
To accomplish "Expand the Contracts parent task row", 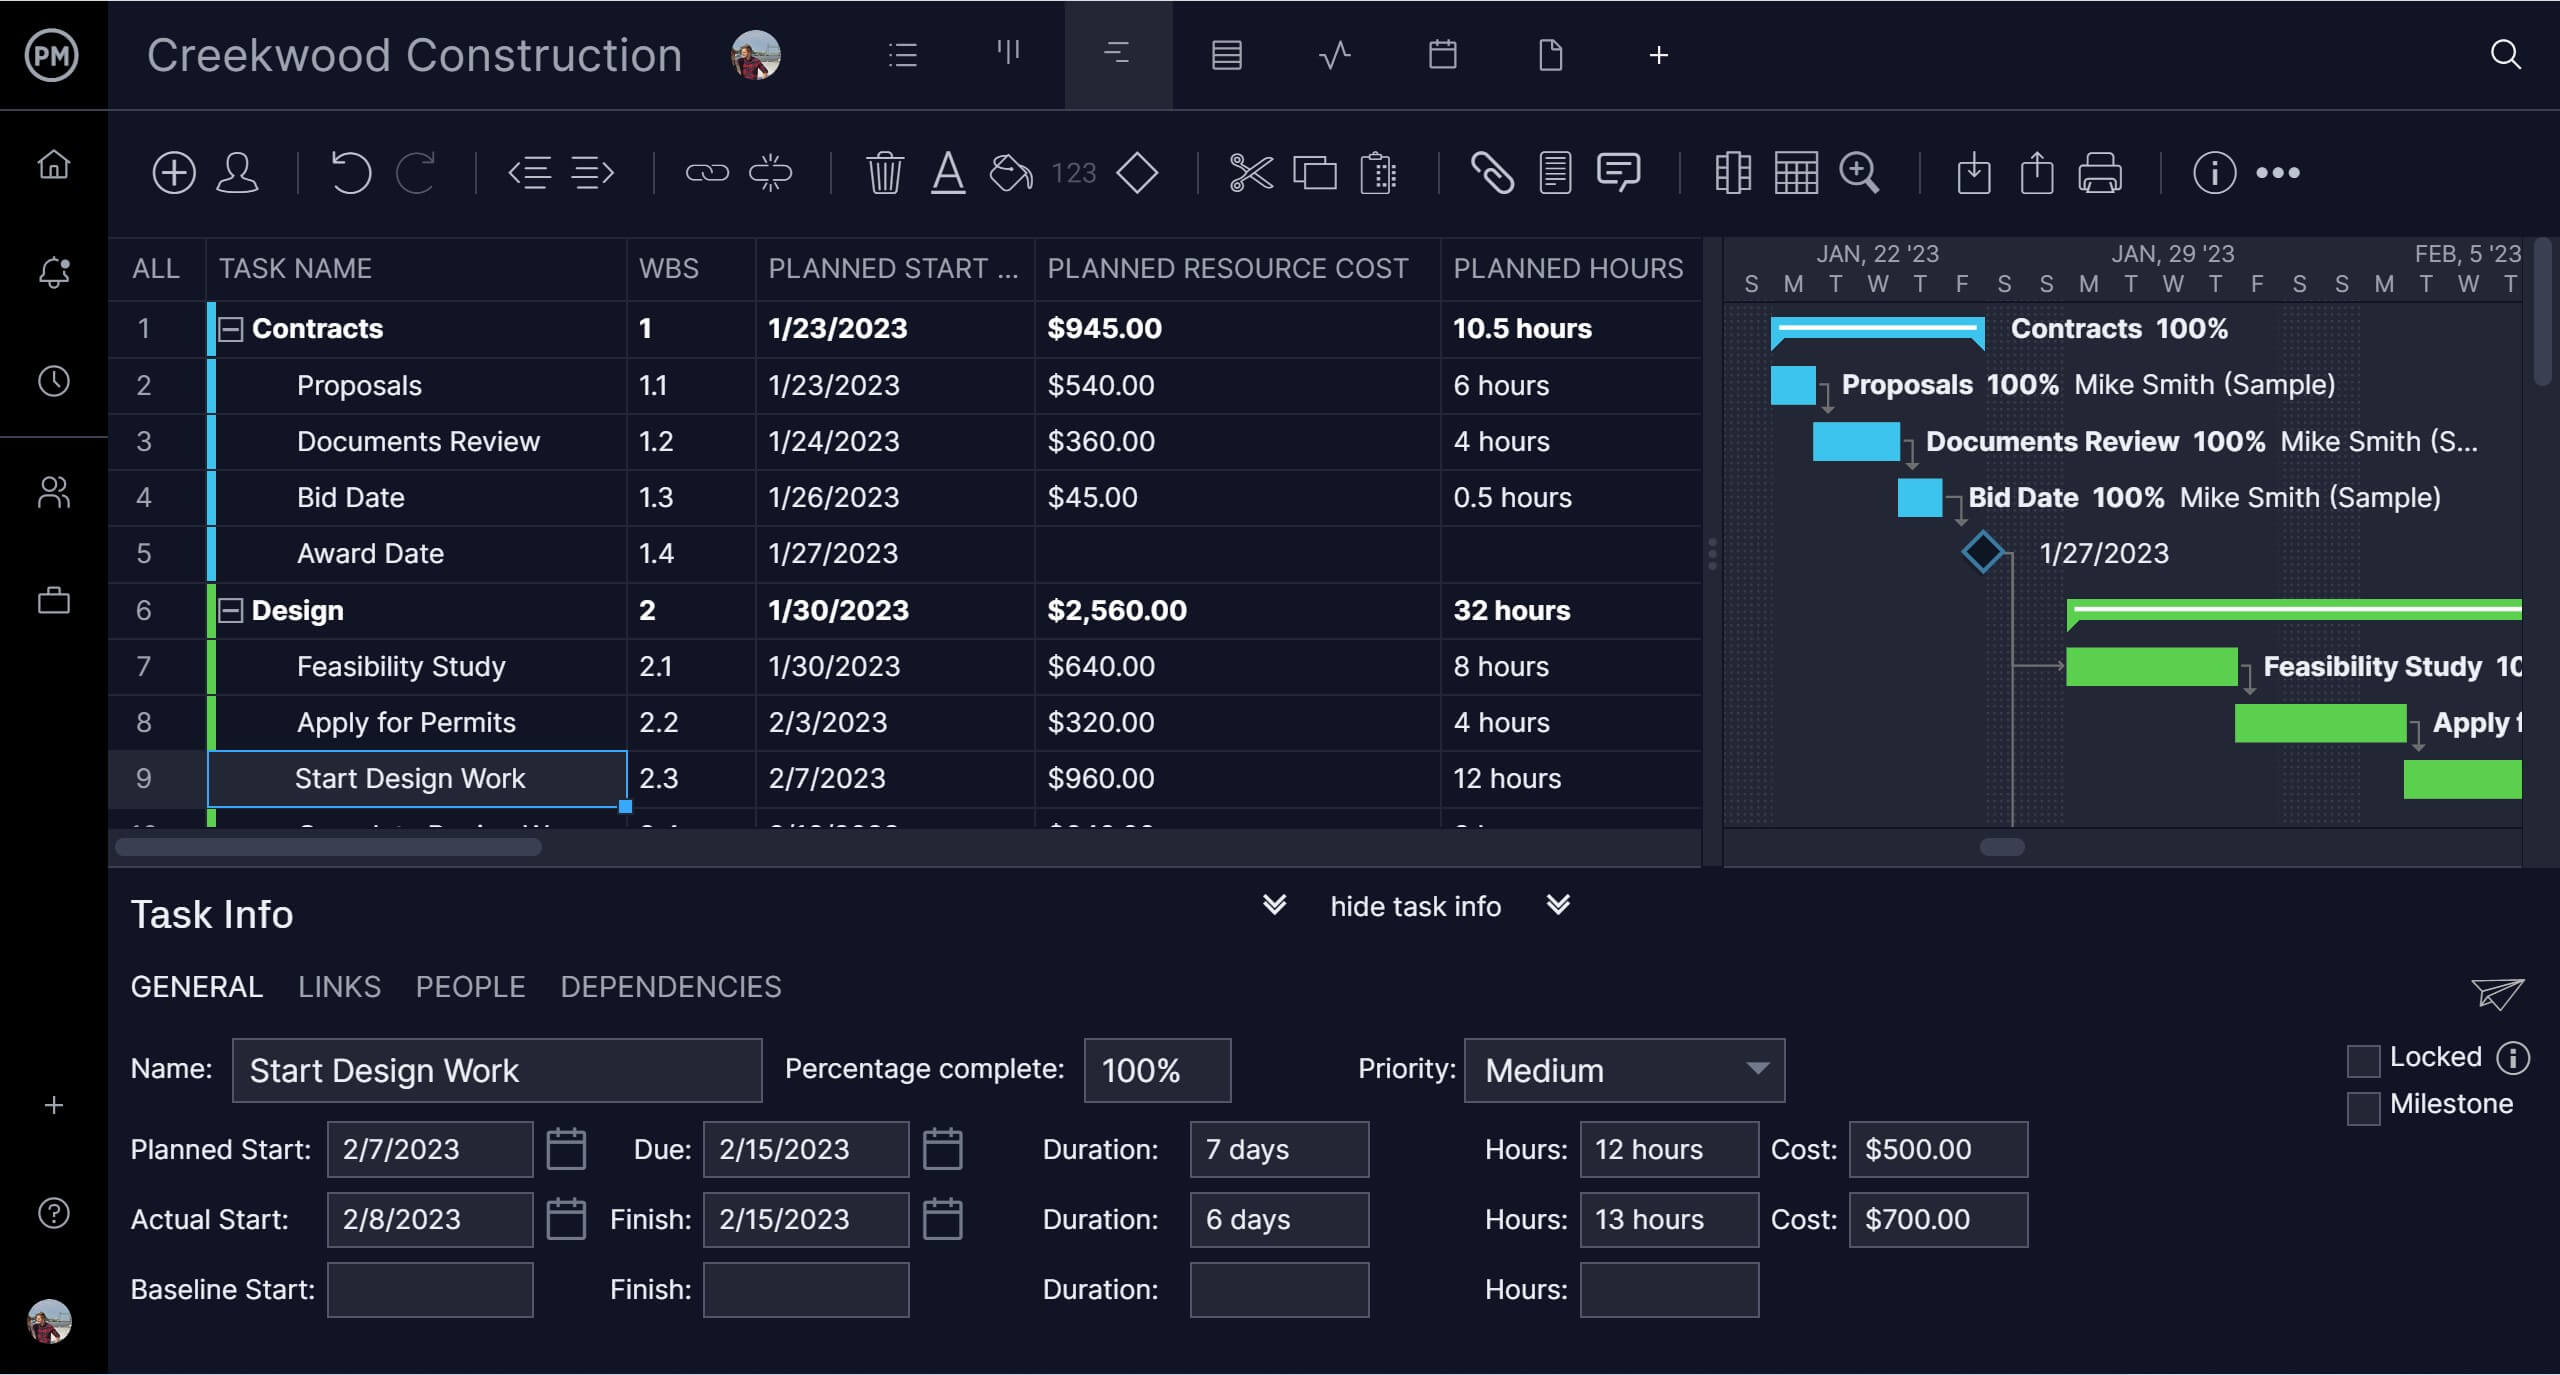I will (229, 329).
